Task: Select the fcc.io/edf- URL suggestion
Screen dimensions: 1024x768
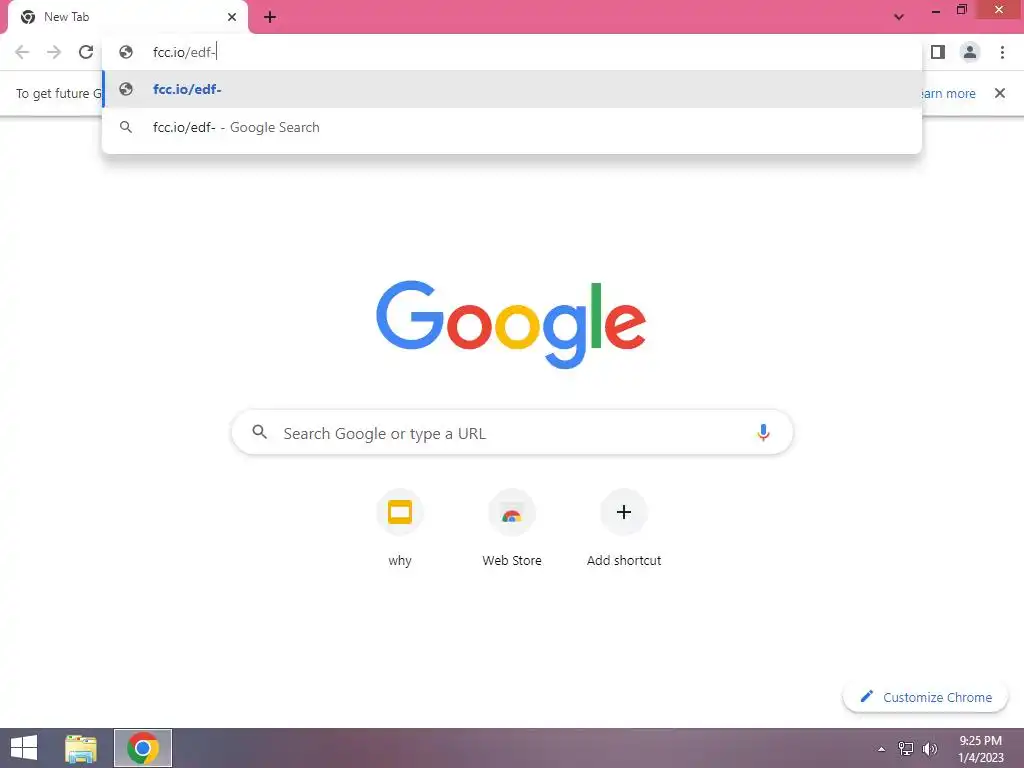Action: (x=512, y=89)
